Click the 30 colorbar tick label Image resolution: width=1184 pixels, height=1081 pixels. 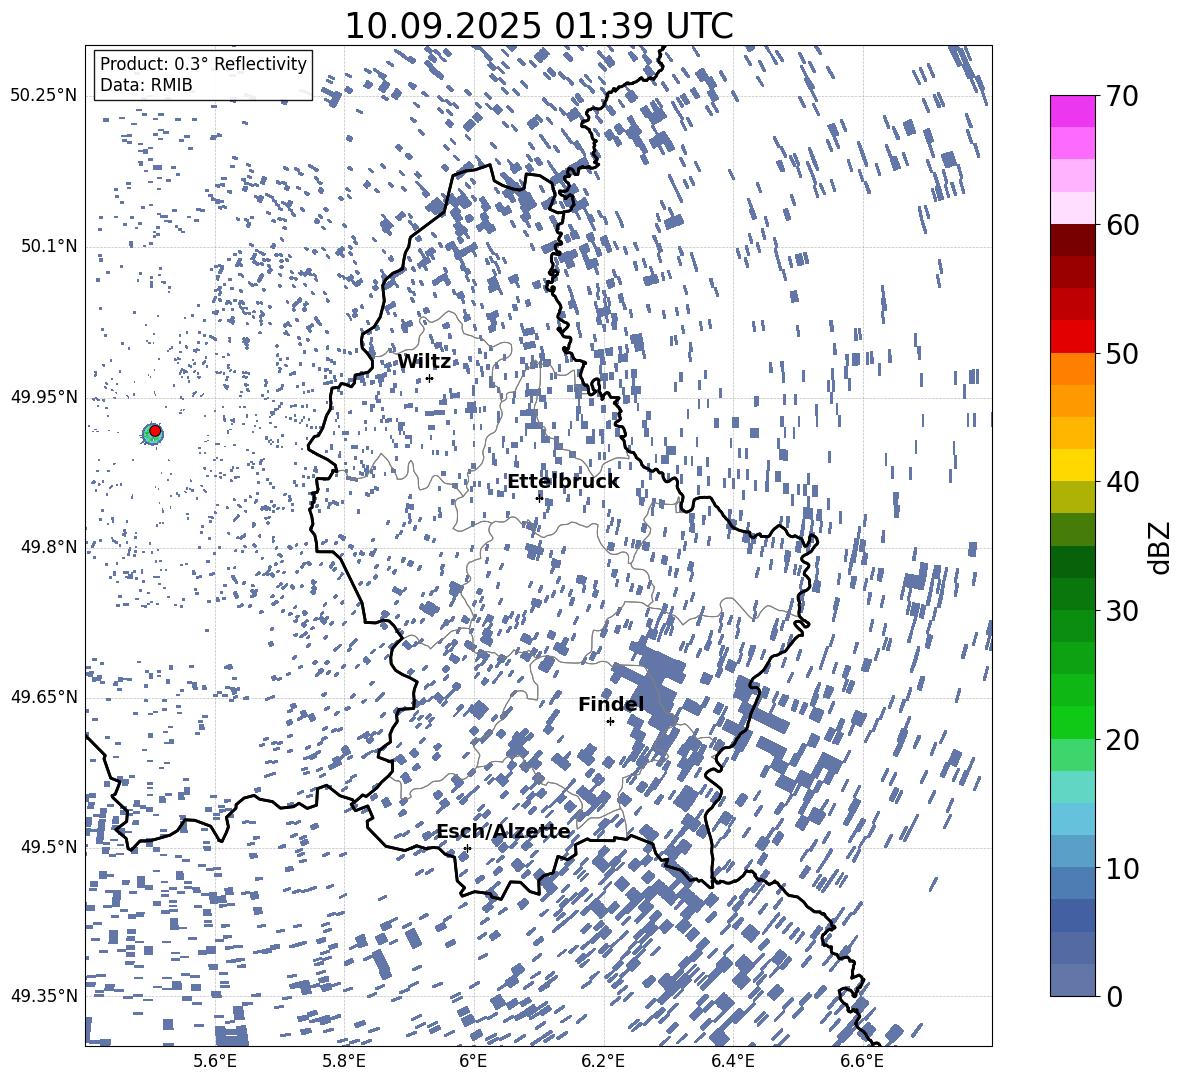pyautogui.click(x=1121, y=610)
